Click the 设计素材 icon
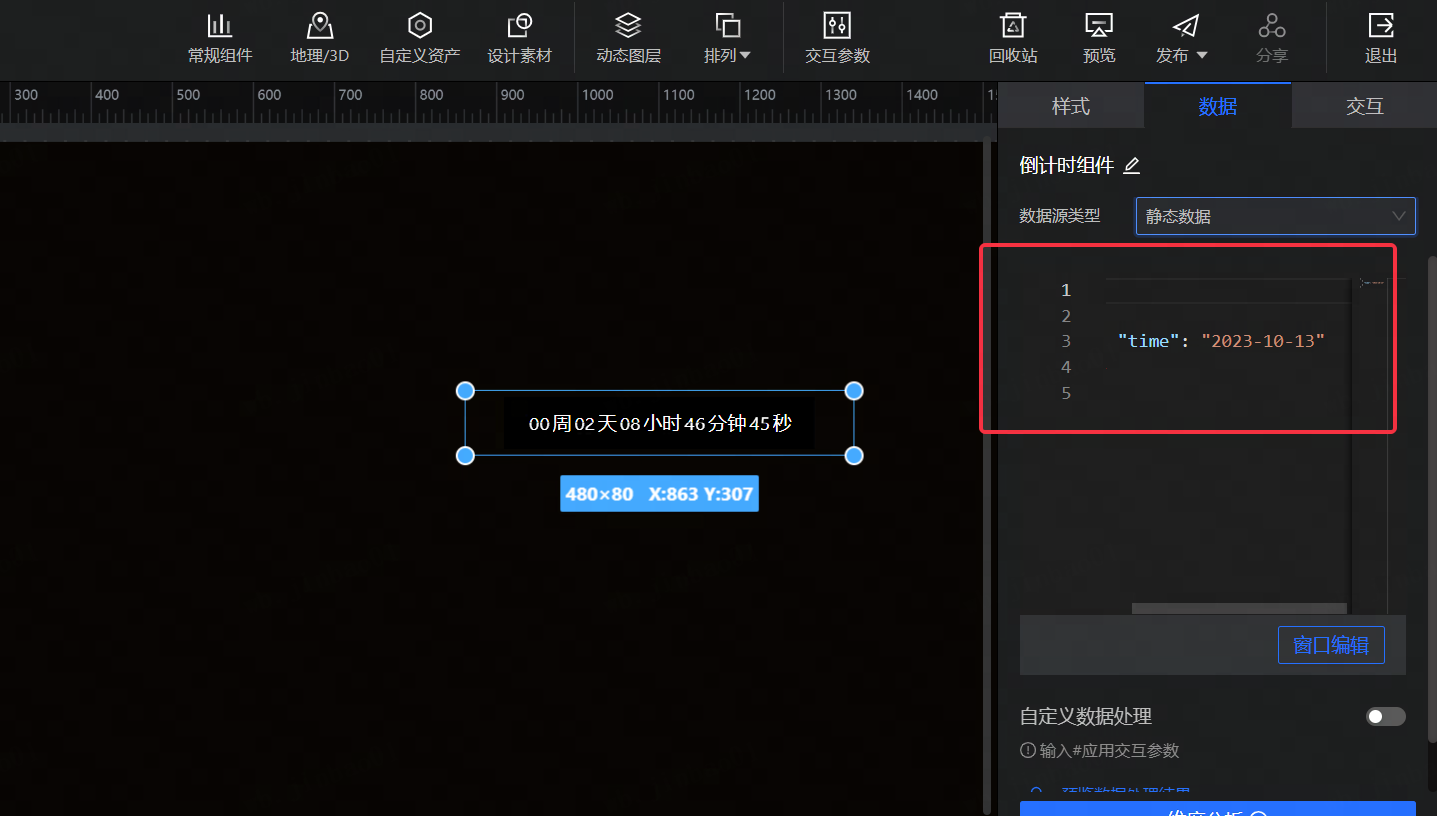 pos(520,37)
